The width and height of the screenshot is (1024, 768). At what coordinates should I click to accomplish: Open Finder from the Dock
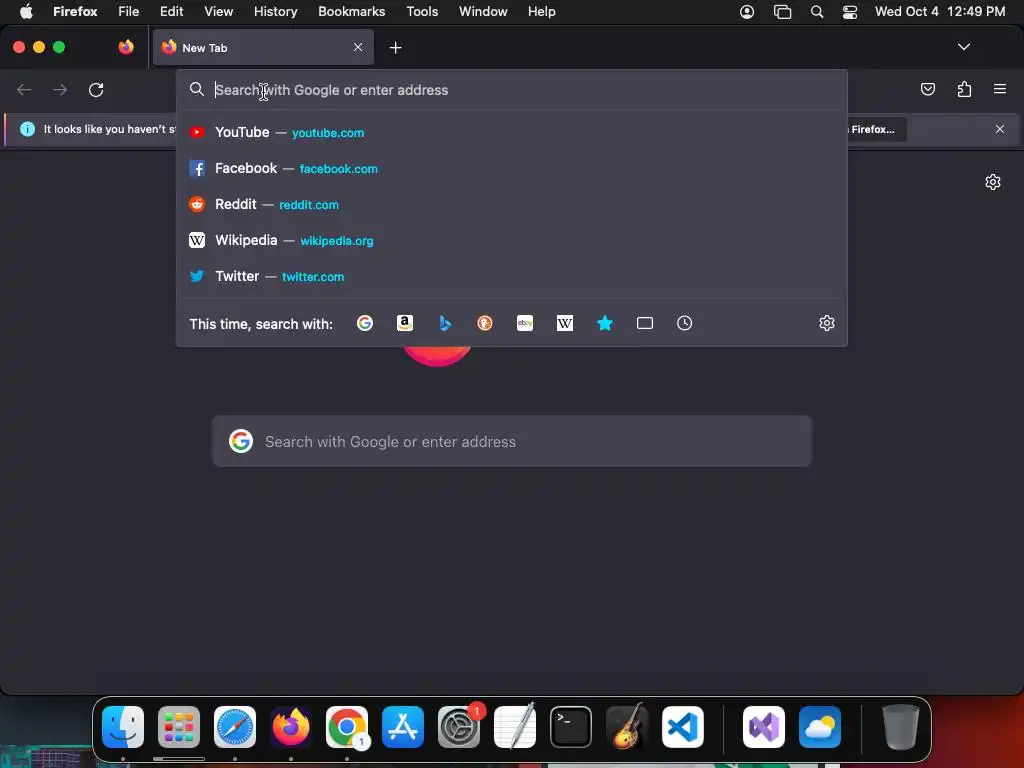(123, 727)
